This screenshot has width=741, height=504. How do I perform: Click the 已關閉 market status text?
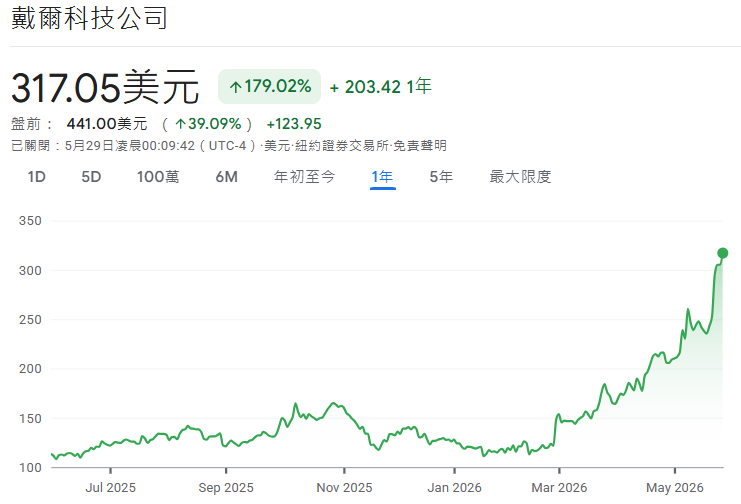pyautogui.click(x=30, y=146)
